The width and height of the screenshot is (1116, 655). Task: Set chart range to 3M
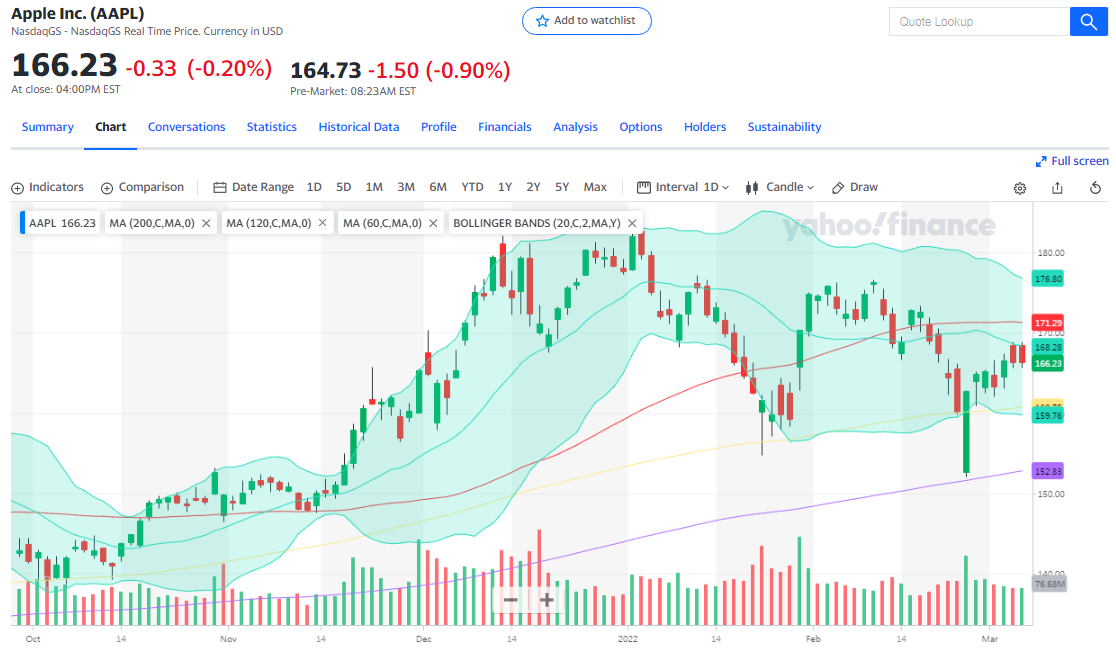tap(406, 187)
